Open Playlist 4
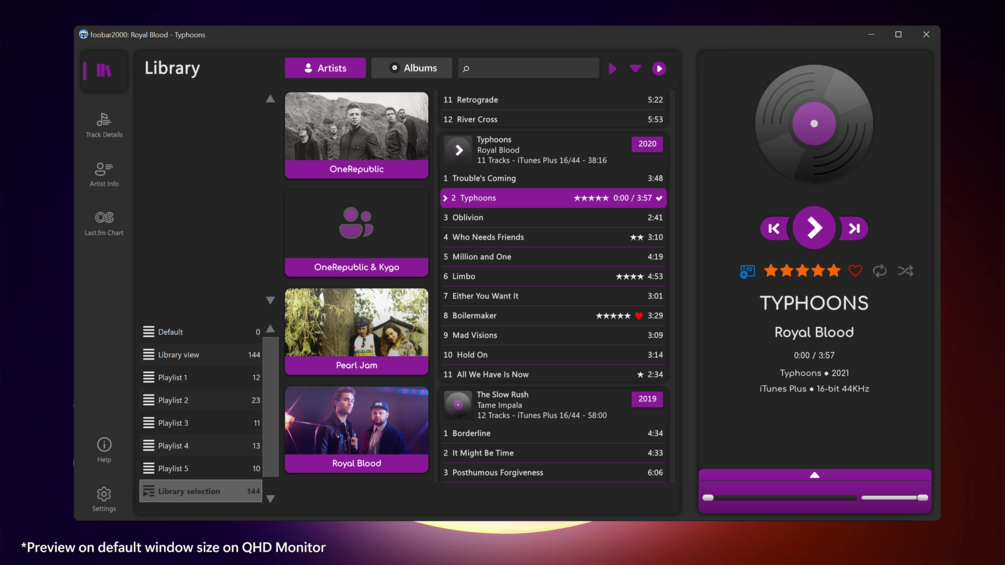 click(201, 445)
